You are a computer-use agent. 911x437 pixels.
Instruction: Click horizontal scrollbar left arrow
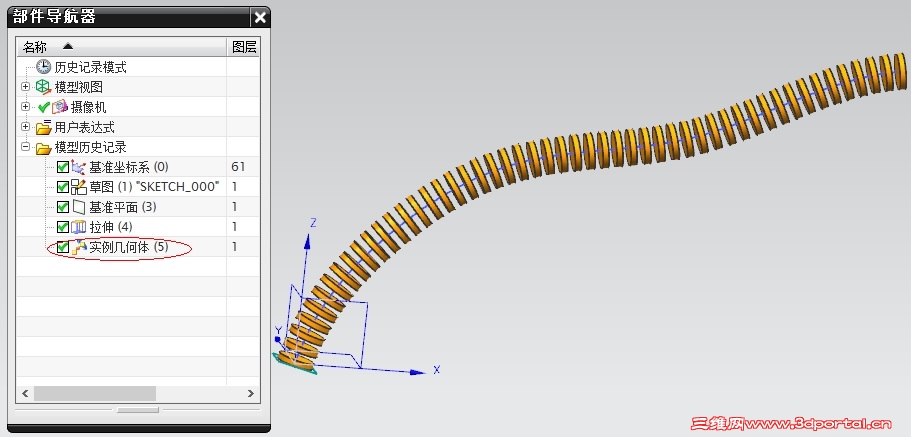click(25, 393)
